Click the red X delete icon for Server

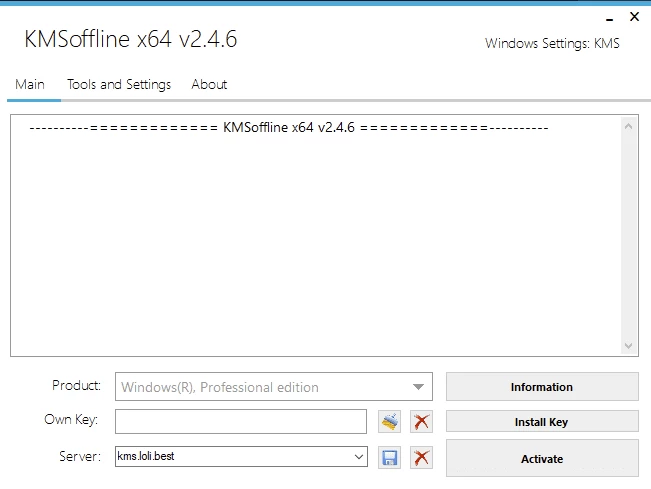[422, 458]
